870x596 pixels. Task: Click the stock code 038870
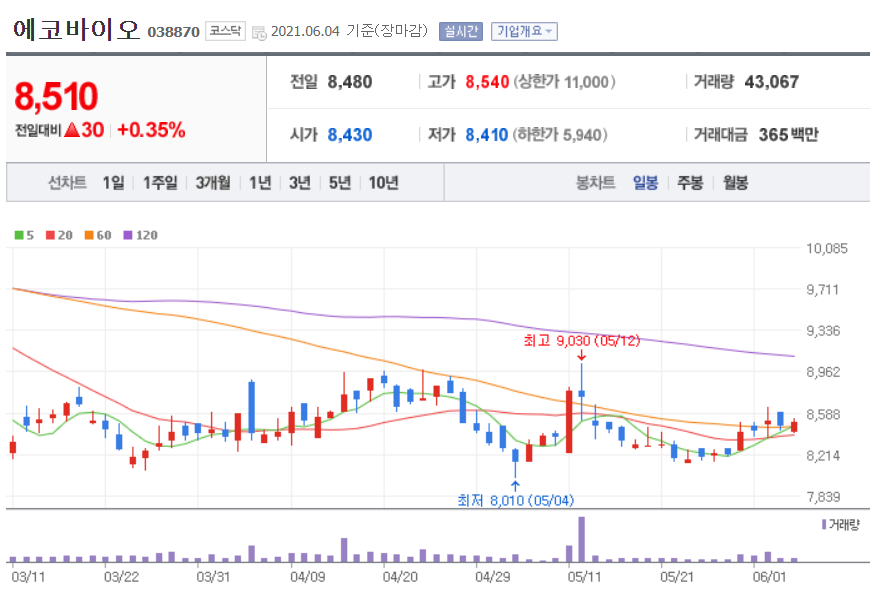coord(174,32)
